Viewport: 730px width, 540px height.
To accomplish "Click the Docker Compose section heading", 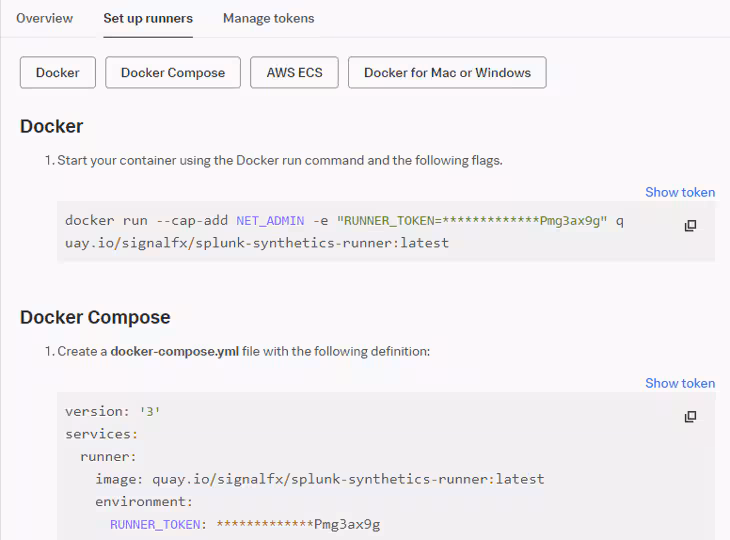I will pos(95,317).
